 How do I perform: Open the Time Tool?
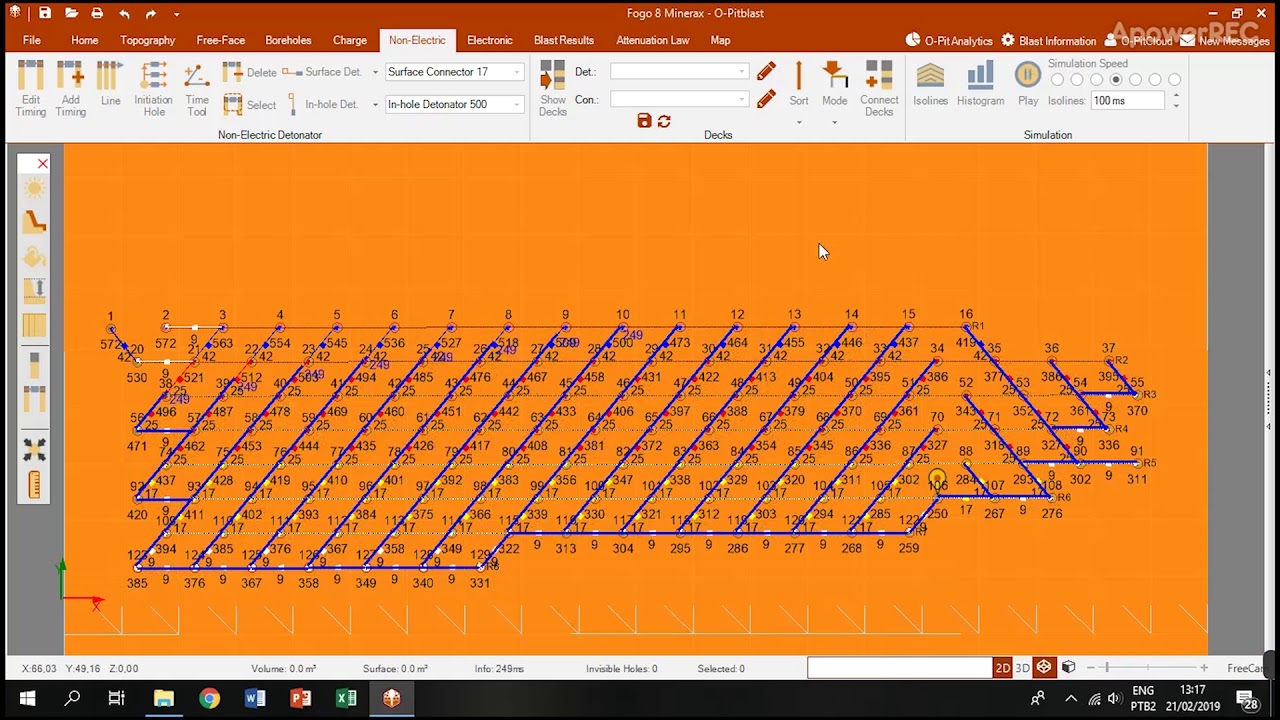click(x=197, y=89)
